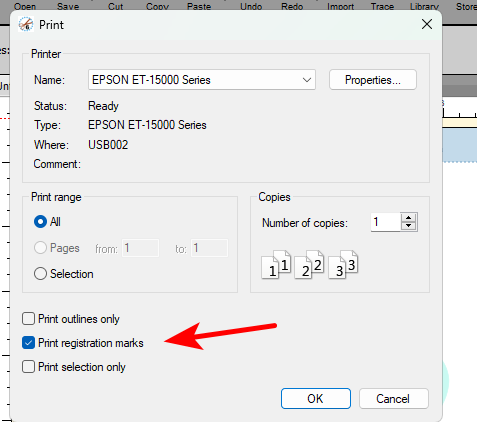Increase number of copies with up arrow
The height and width of the screenshot is (422, 477).
409,218
